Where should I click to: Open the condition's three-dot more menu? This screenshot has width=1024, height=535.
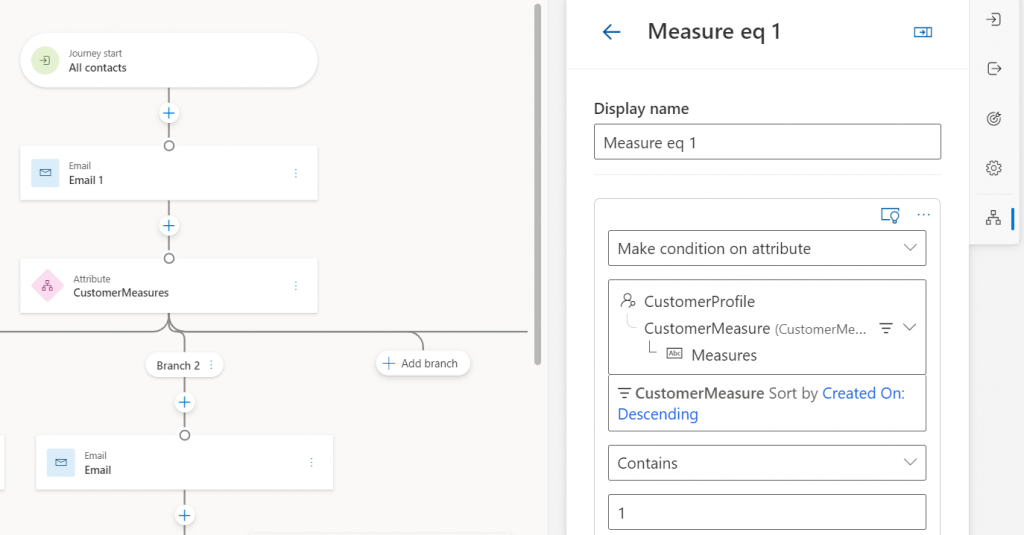(x=923, y=215)
